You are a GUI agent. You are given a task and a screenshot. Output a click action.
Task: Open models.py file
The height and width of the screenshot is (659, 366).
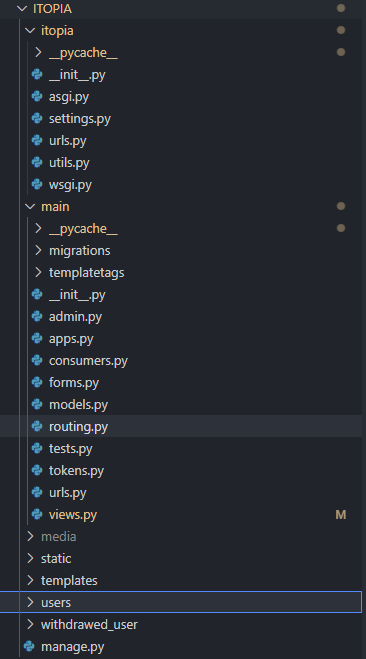pos(79,405)
